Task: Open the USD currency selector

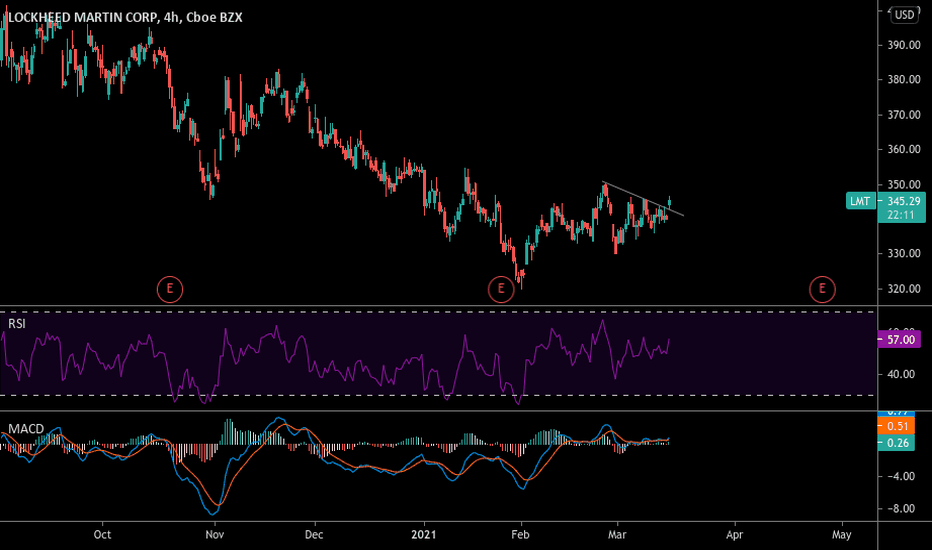Action: point(905,15)
